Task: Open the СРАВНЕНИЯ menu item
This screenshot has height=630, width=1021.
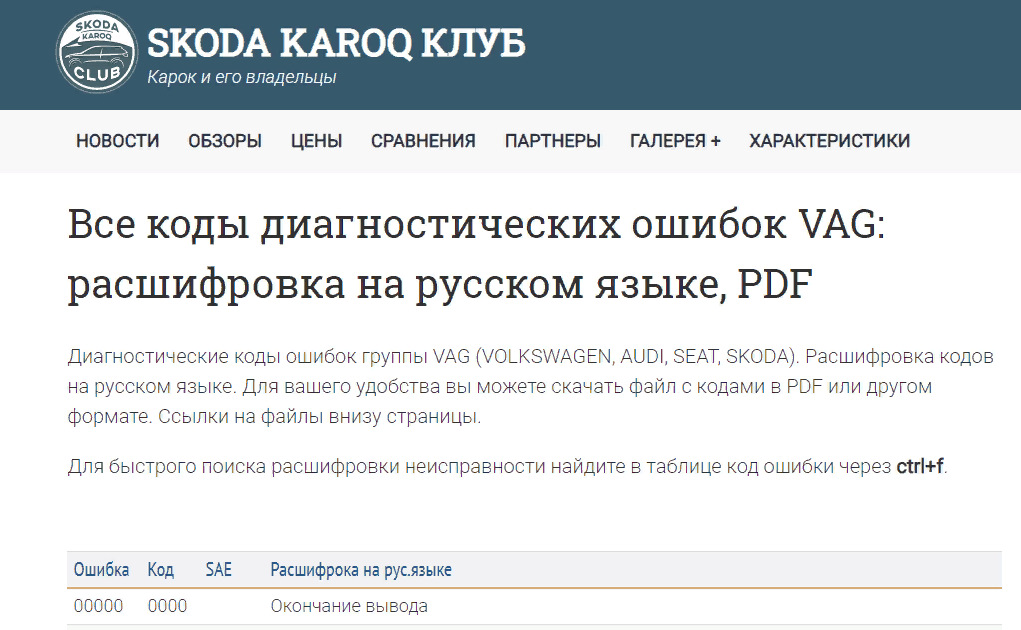Action: coord(423,141)
